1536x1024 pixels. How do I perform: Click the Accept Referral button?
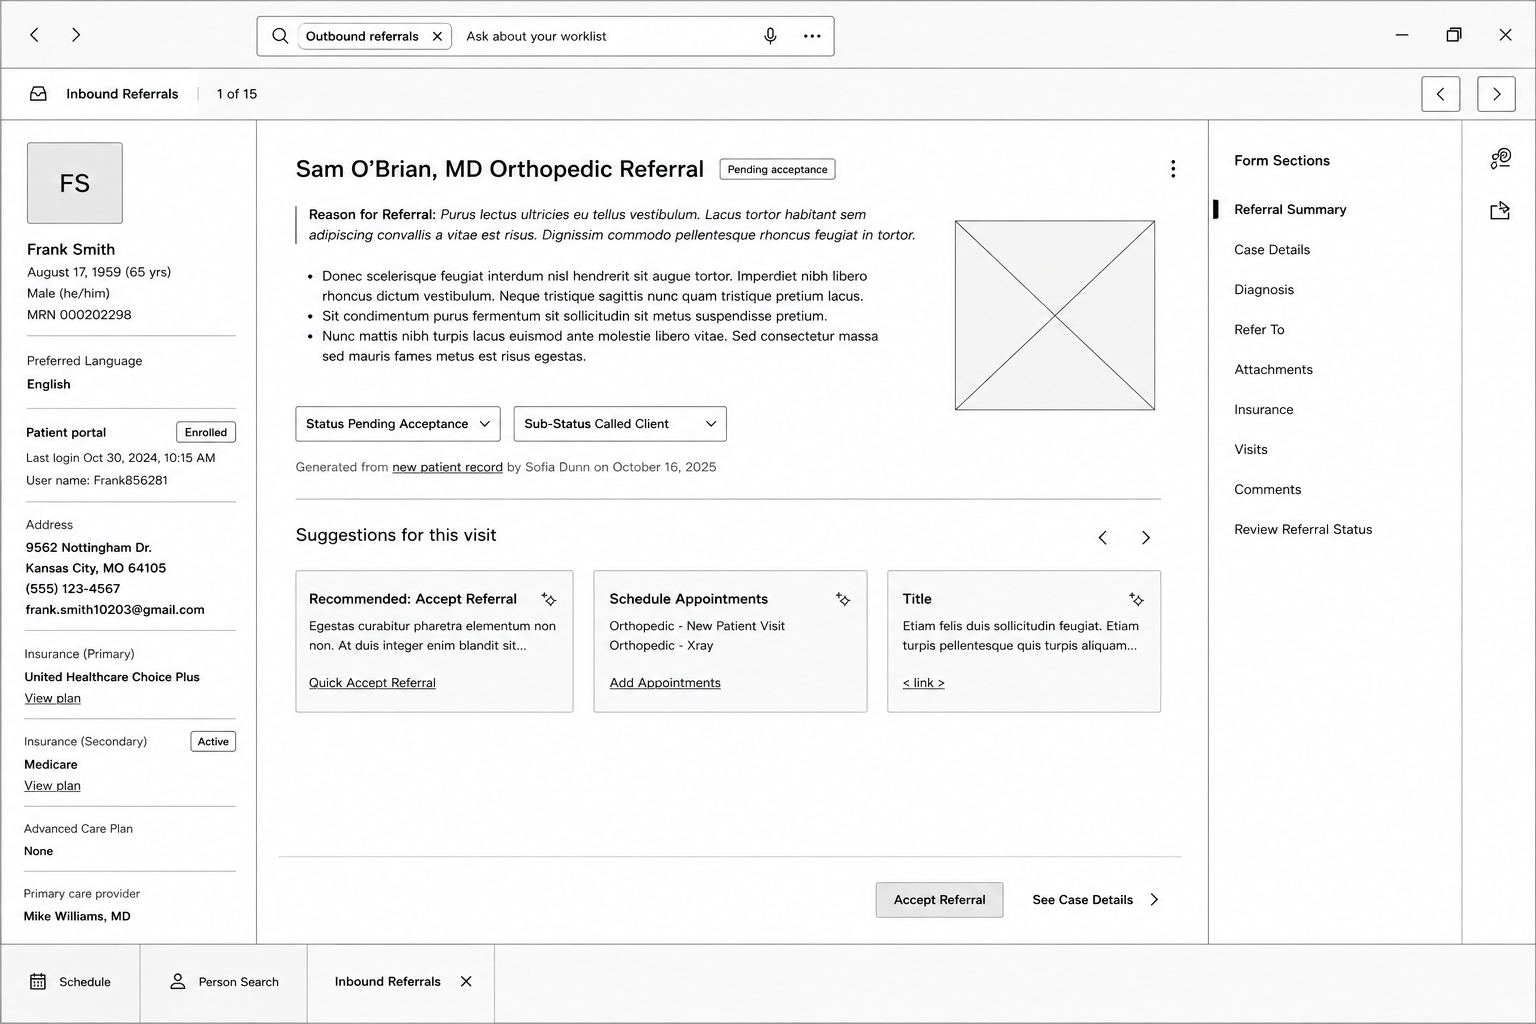coord(940,900)
